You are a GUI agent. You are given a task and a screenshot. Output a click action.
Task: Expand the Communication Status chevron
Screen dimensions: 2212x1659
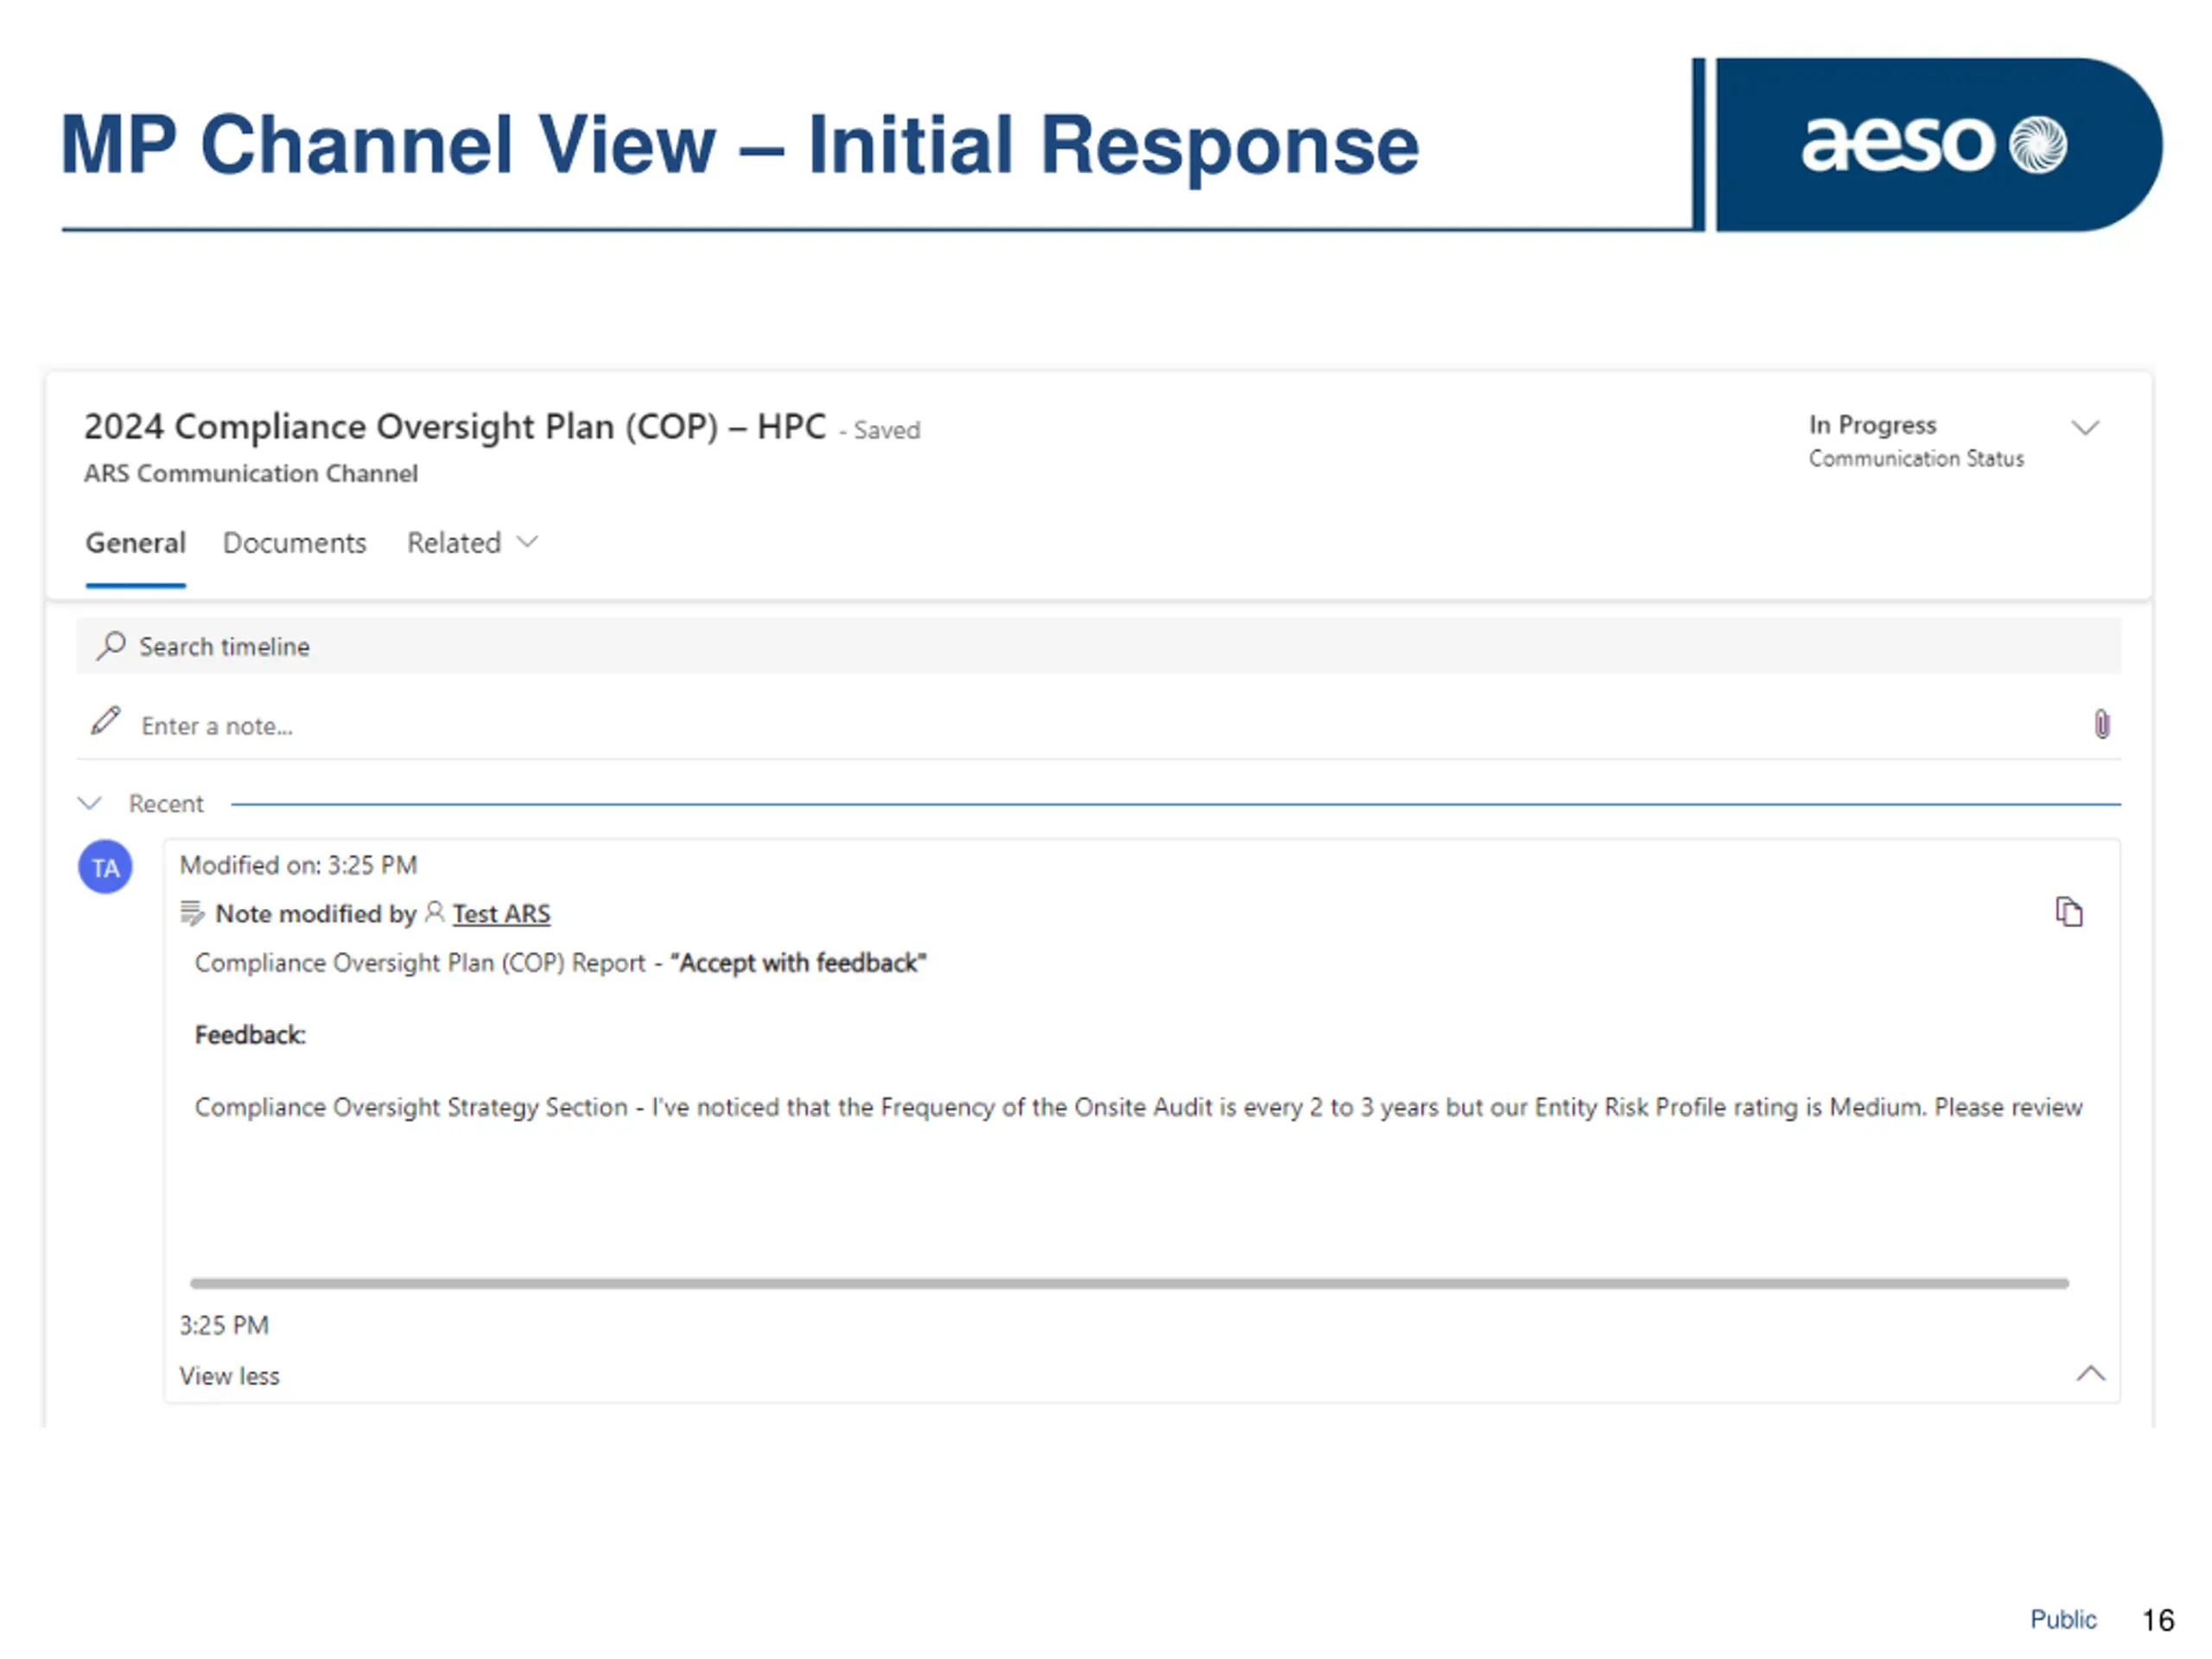click(x=2084, y=428)
